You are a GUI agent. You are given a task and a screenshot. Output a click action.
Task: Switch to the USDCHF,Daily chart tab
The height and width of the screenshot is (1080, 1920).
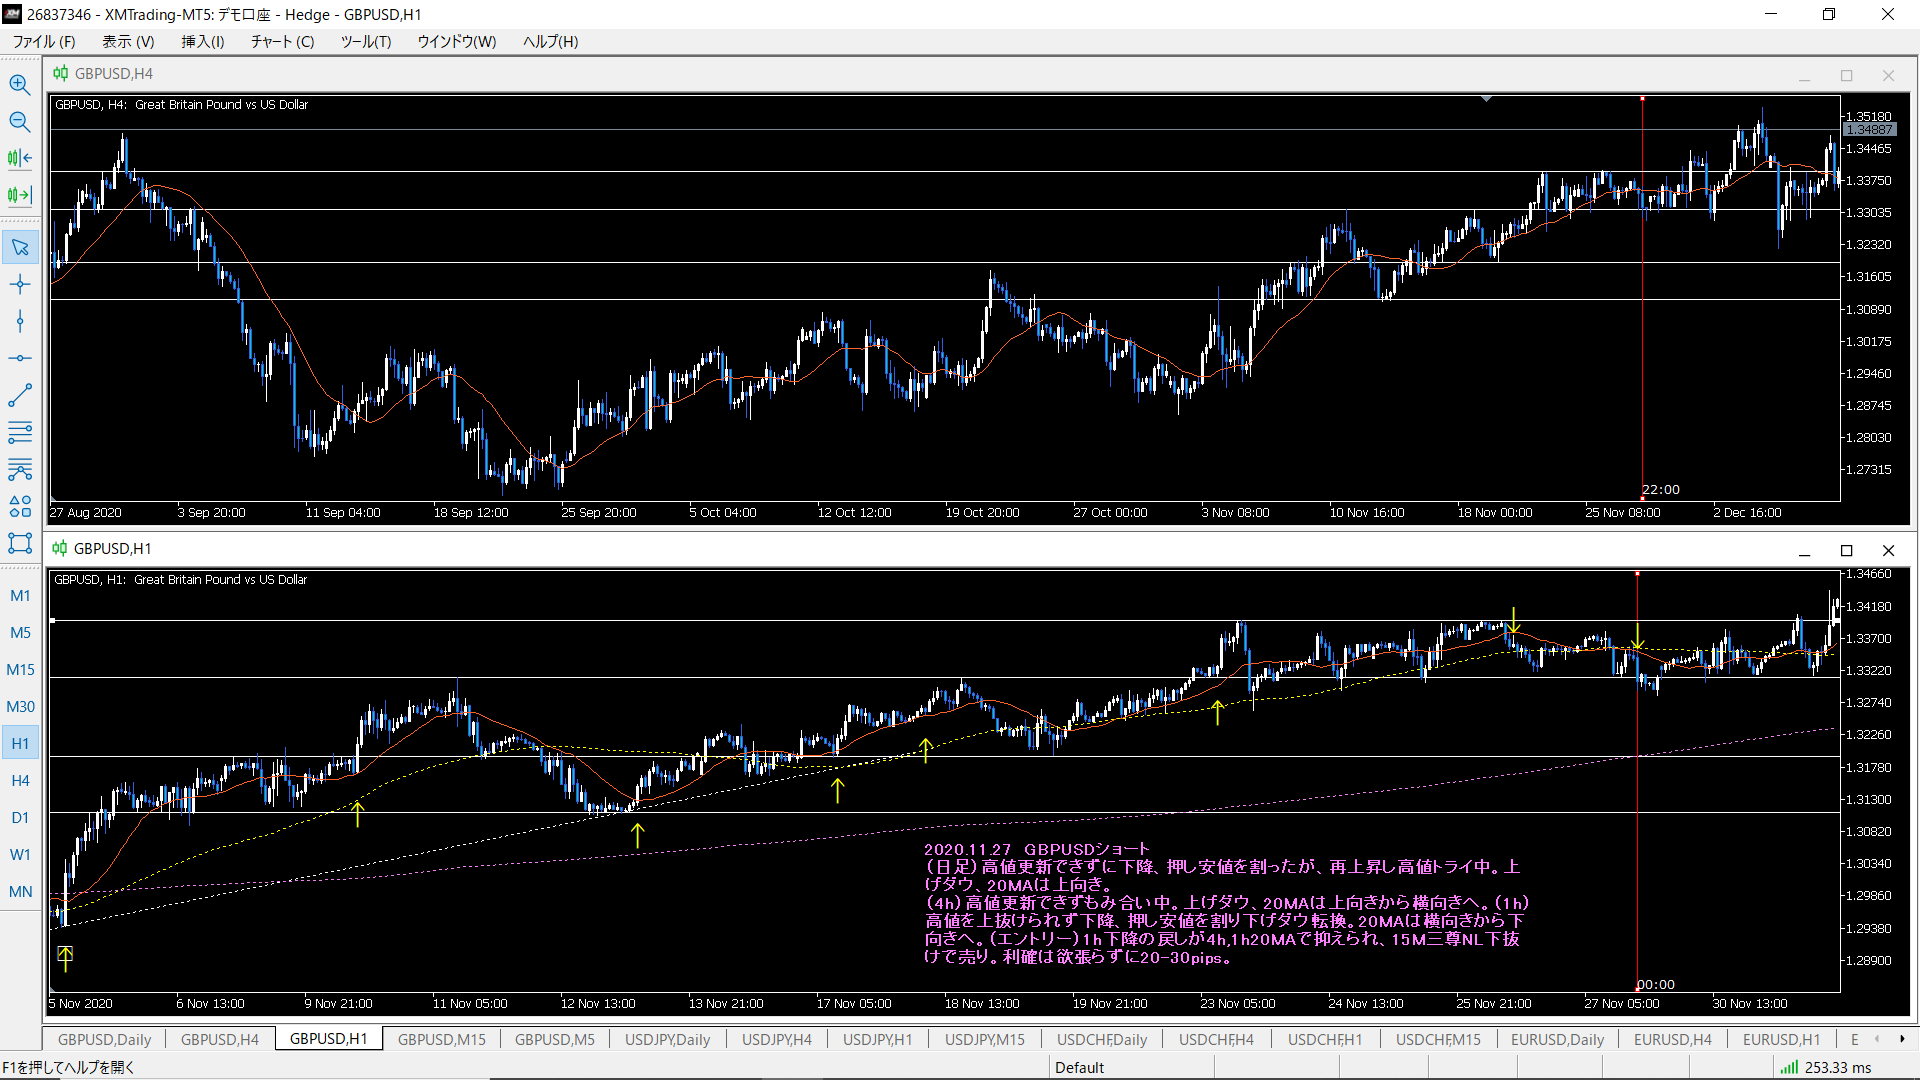point(1102,1039)
